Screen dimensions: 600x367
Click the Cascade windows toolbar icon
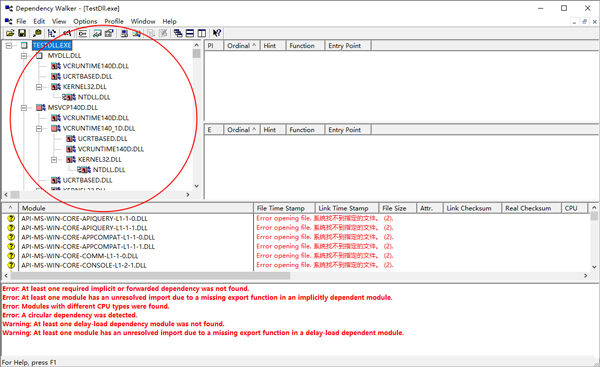pyautogui.click(x=178, y=33)
